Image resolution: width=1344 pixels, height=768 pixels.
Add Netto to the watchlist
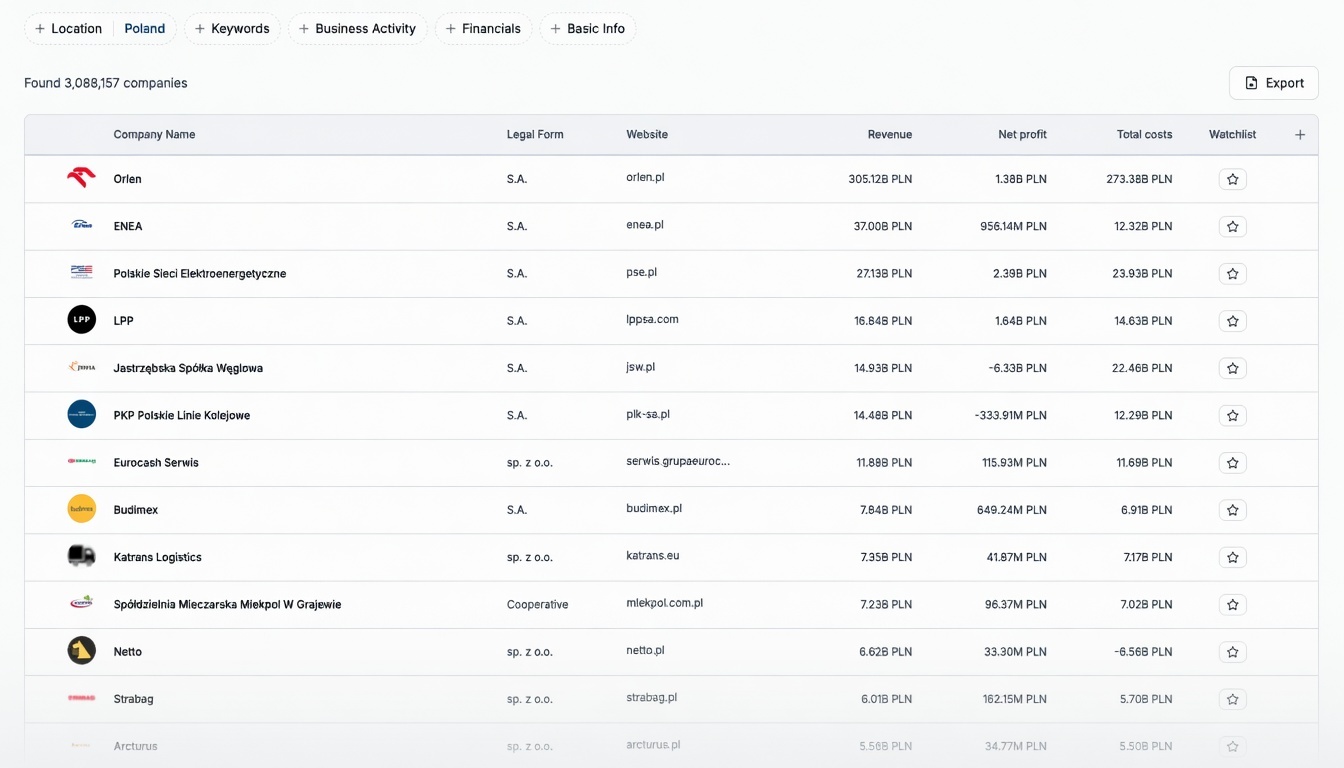(1232, 652)
